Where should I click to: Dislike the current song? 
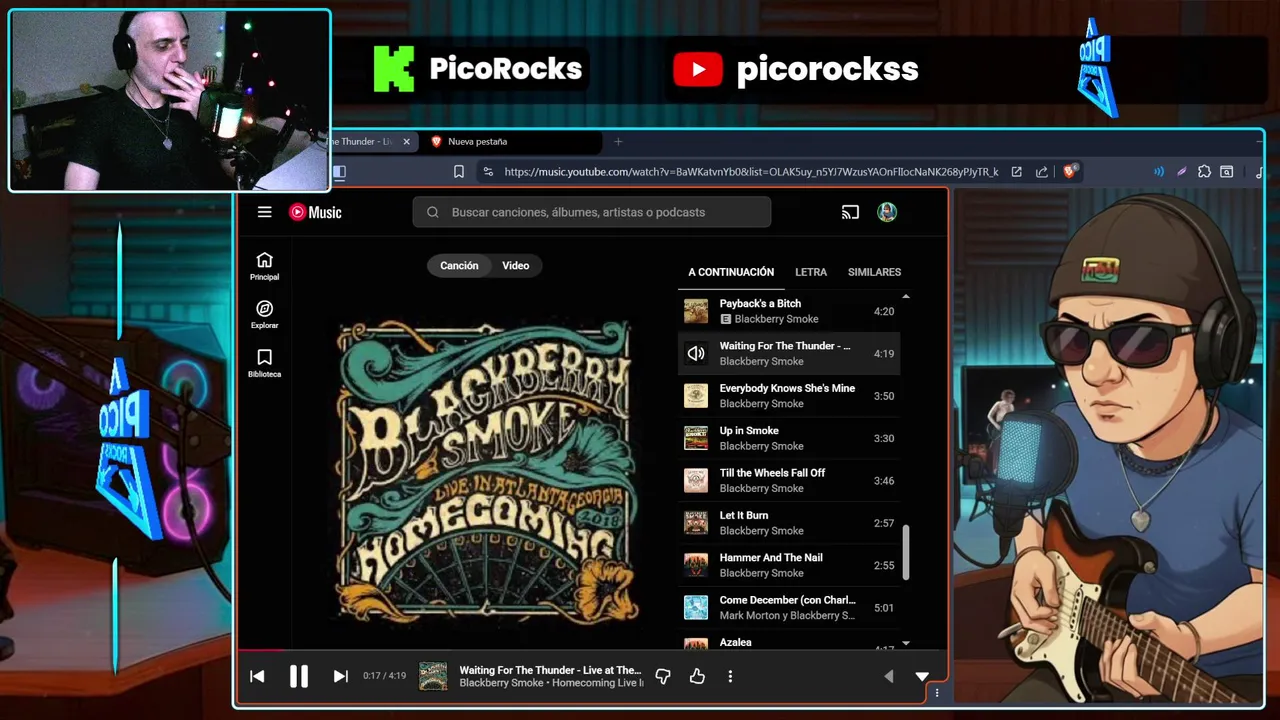pyautogui.click(x=662, y=677)
